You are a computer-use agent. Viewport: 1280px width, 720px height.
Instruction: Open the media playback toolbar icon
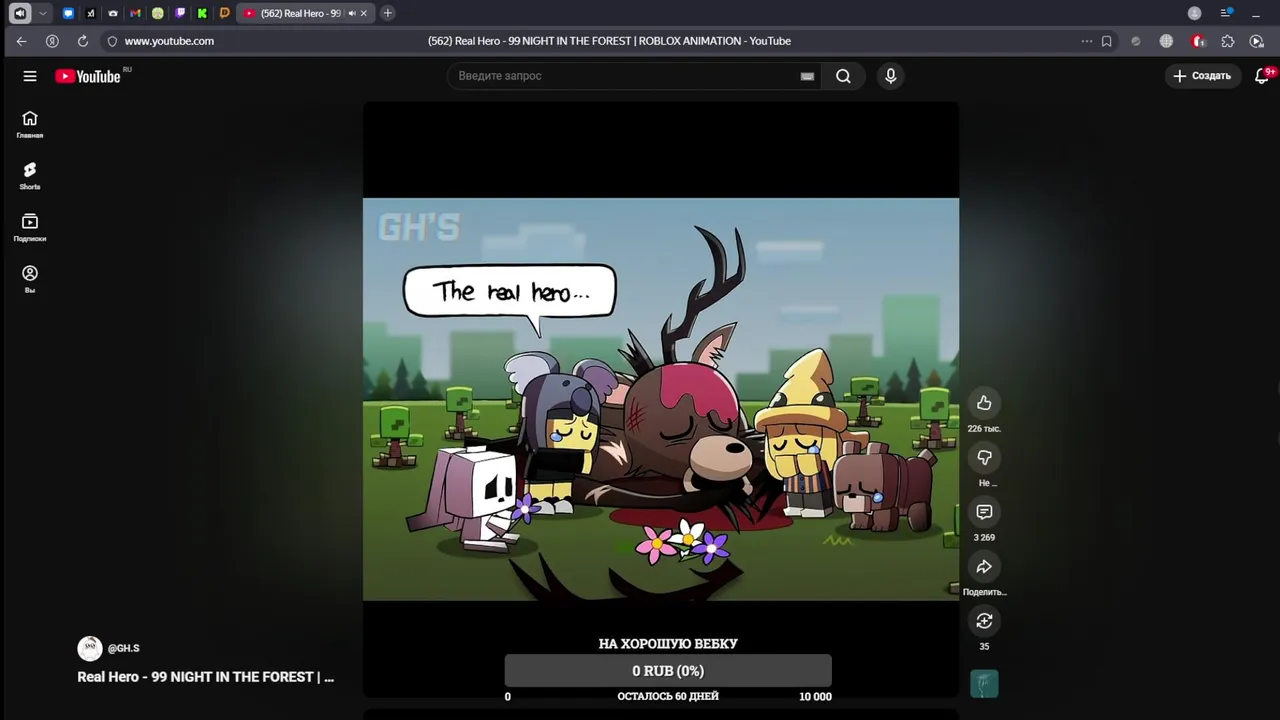[1257, 41]
